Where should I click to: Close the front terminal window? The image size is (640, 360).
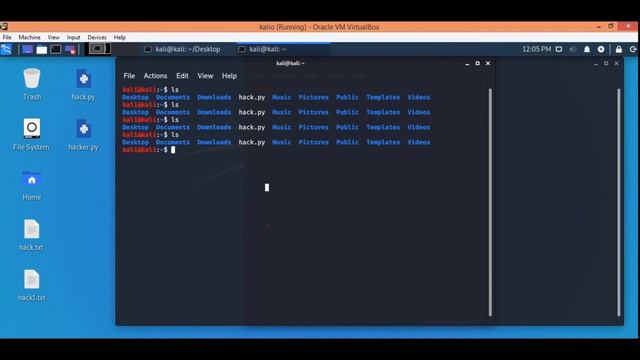point(488,63)
